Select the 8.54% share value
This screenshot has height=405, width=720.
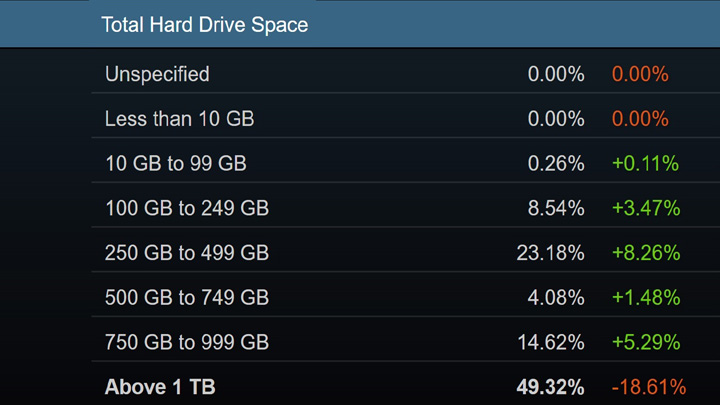(555, 208)
